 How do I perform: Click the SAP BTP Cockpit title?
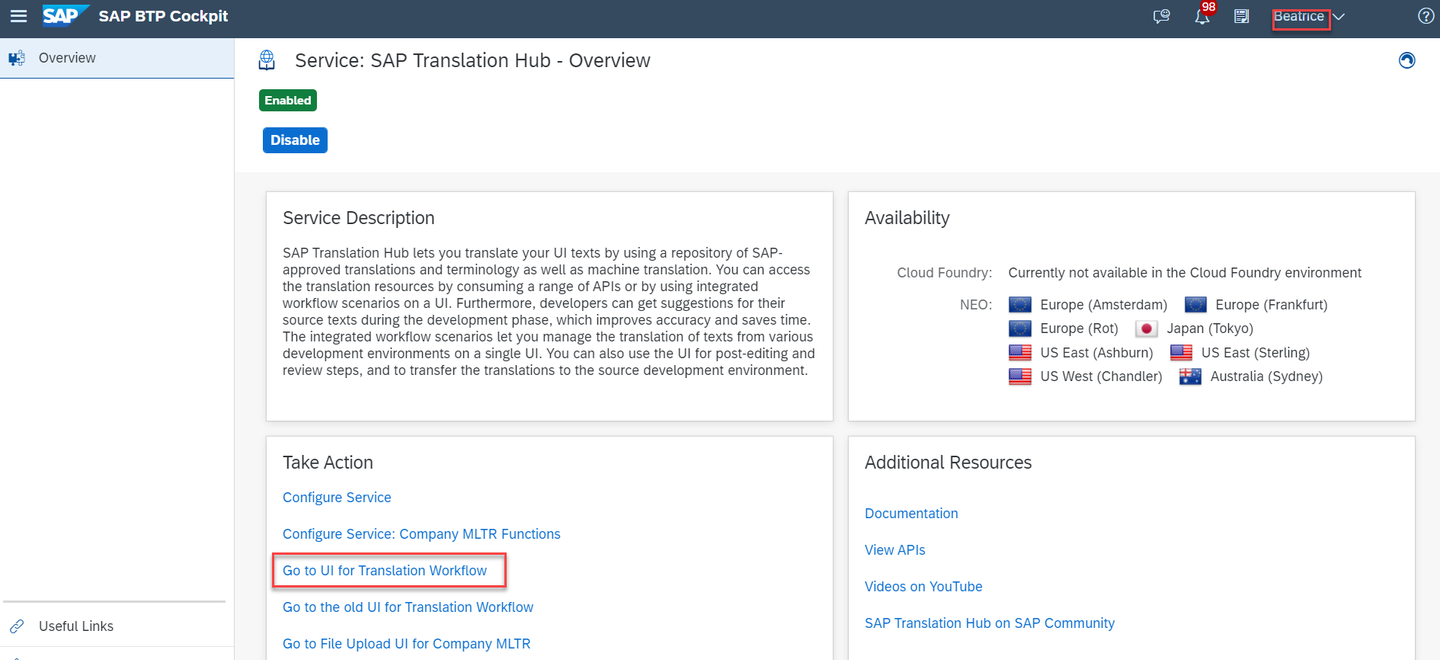tap(163, 16)
